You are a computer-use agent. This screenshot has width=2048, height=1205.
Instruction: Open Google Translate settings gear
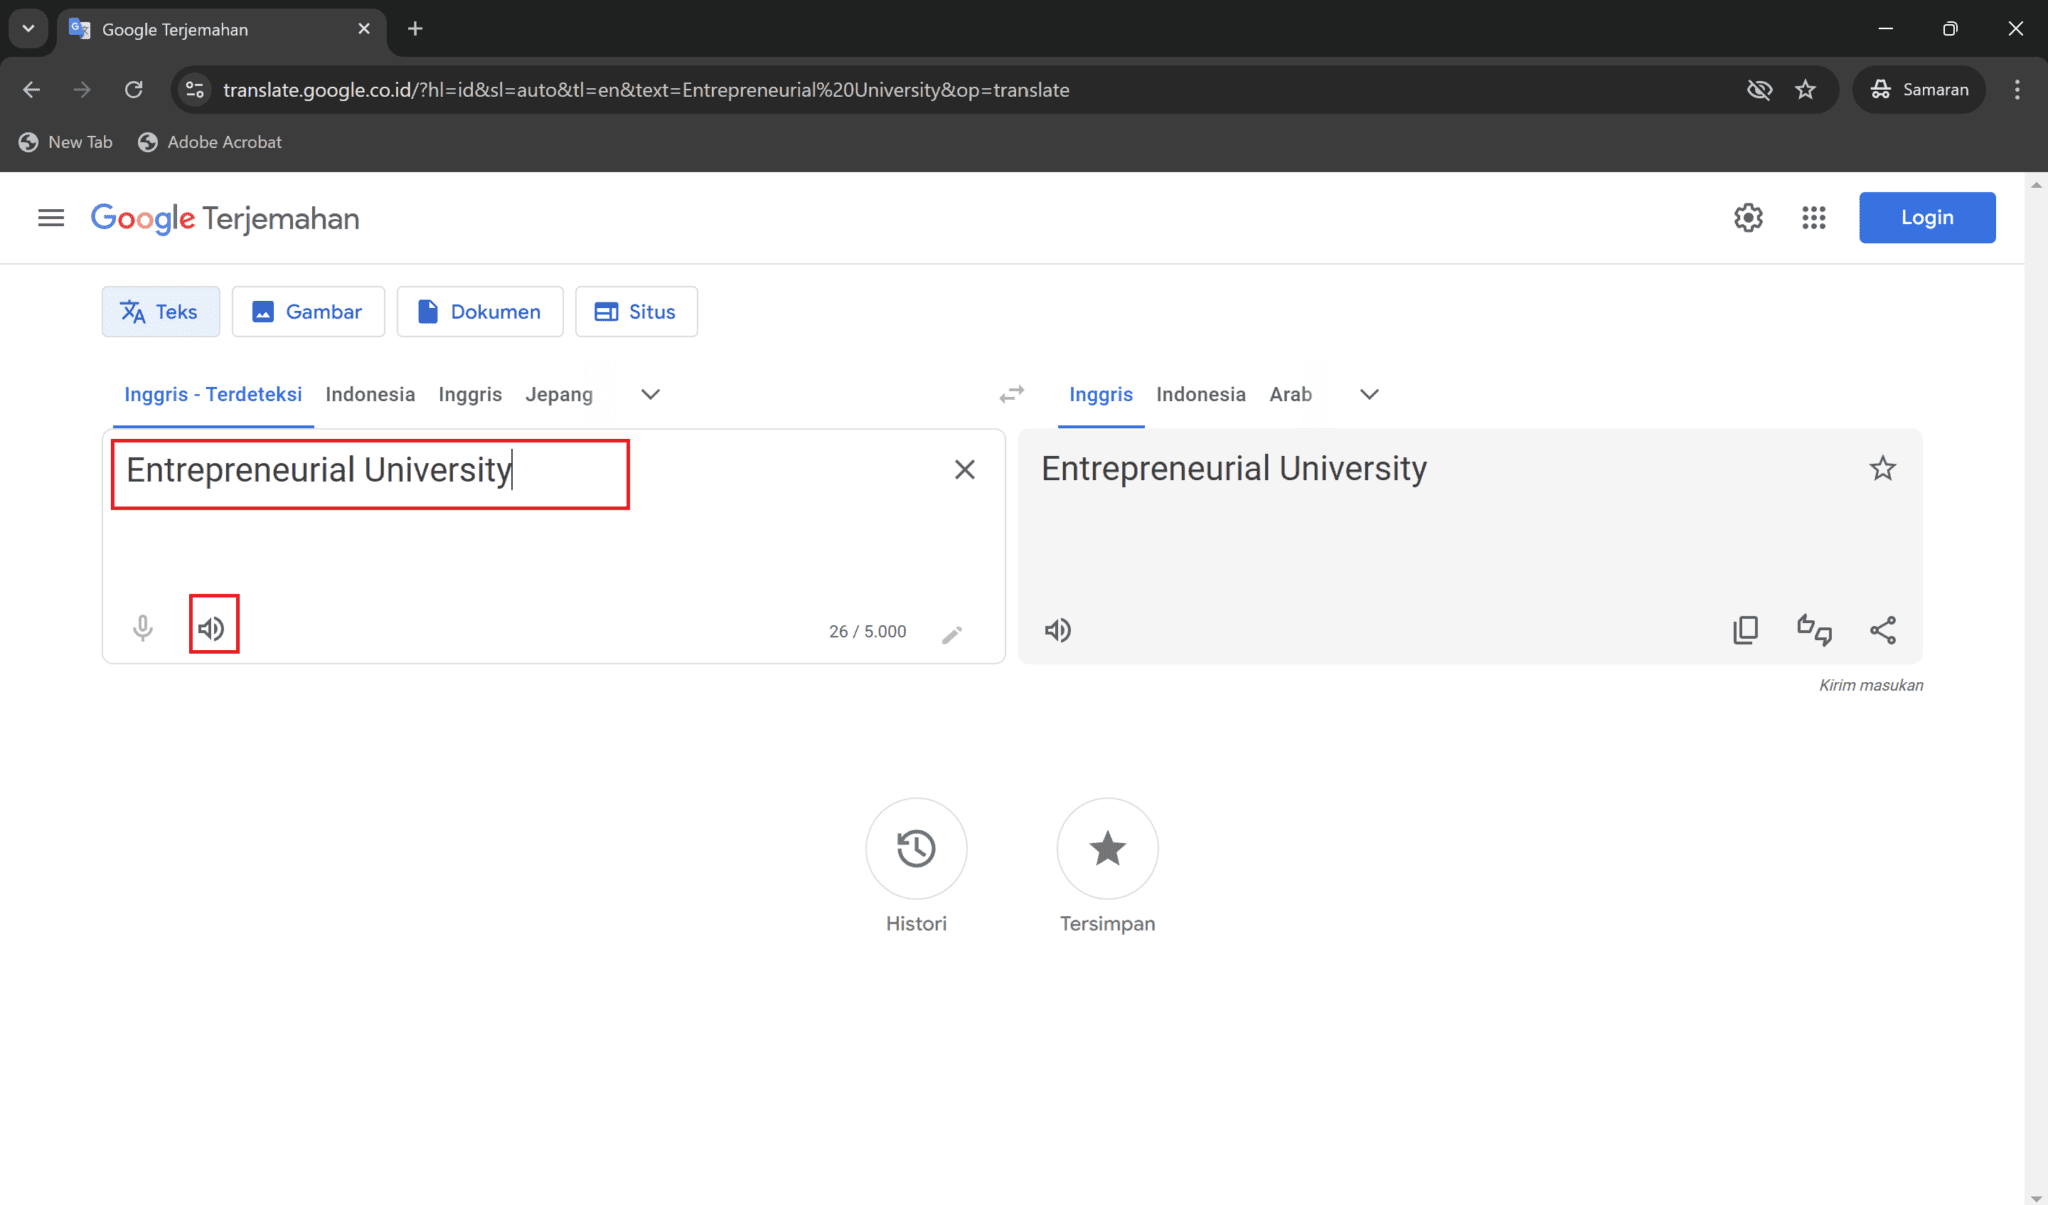click(x=1749, y=217)
